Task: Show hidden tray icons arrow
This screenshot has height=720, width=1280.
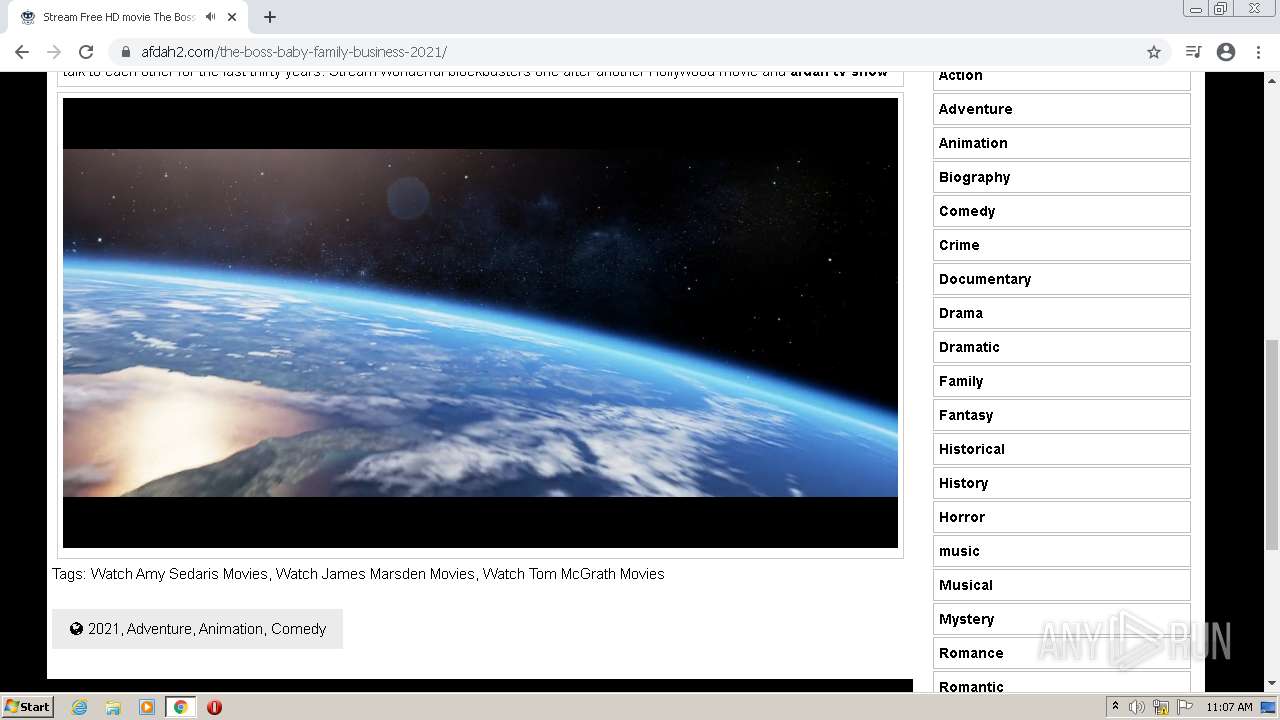Action: click(x=1115, y=707)
